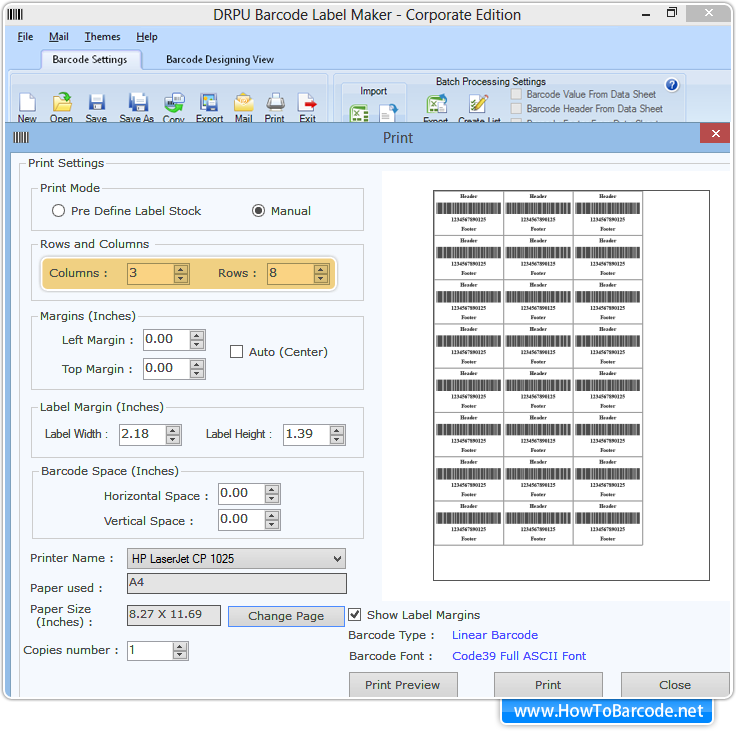Click the Copy toolbar icon
The height and width of the screenshot is (731, 736).
click(x=174, y=102)
